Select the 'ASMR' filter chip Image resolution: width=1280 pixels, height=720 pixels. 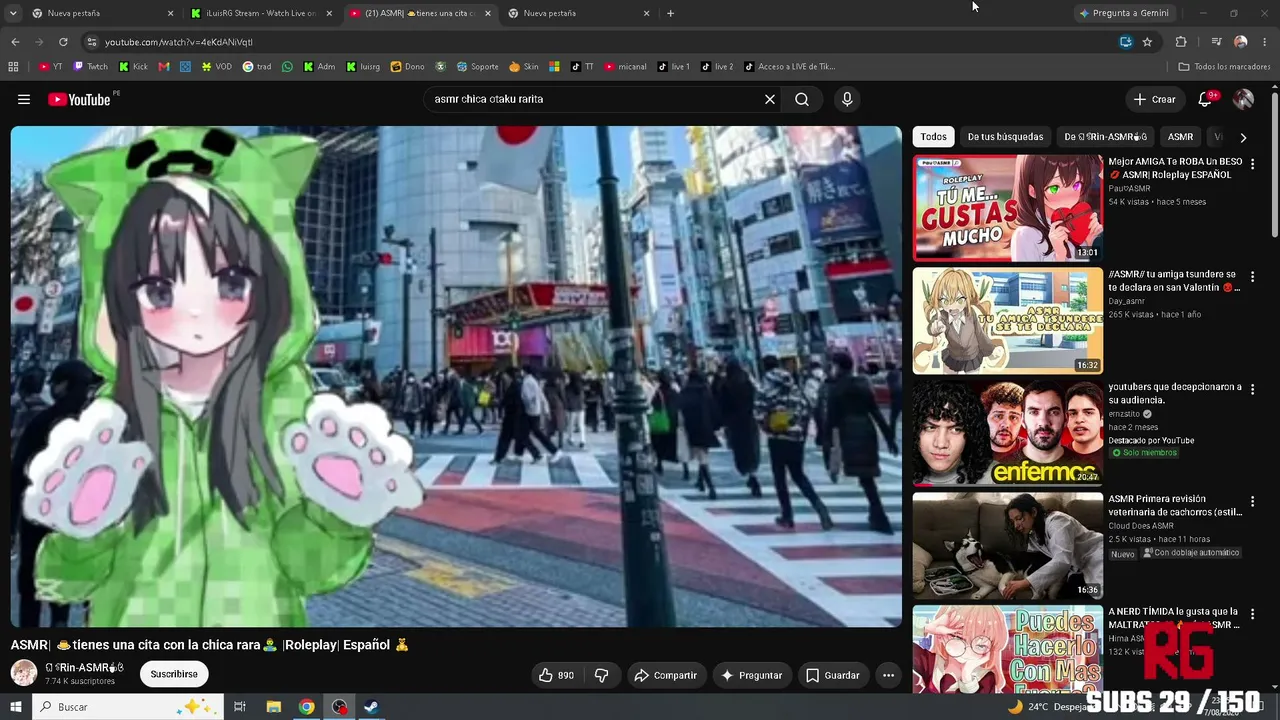tap(1181, 137)
